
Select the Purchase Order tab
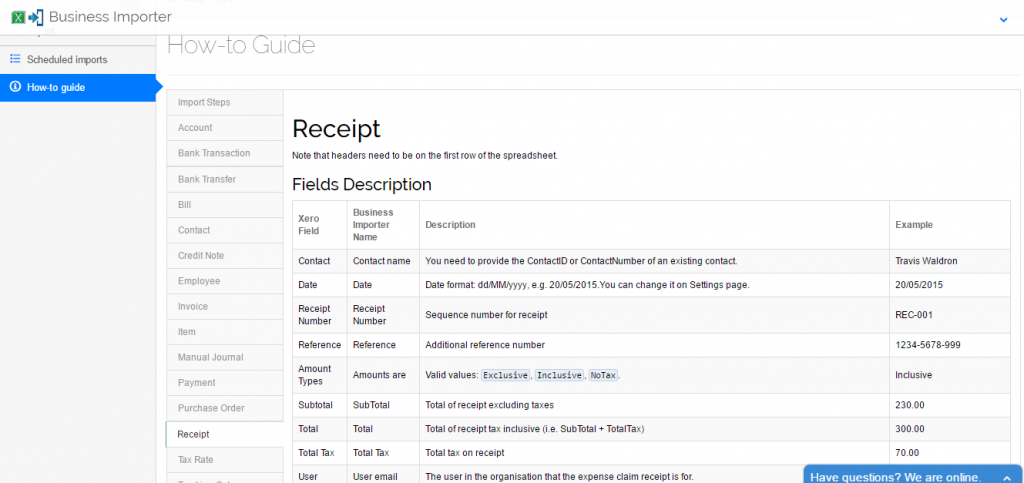pos(225,408)
